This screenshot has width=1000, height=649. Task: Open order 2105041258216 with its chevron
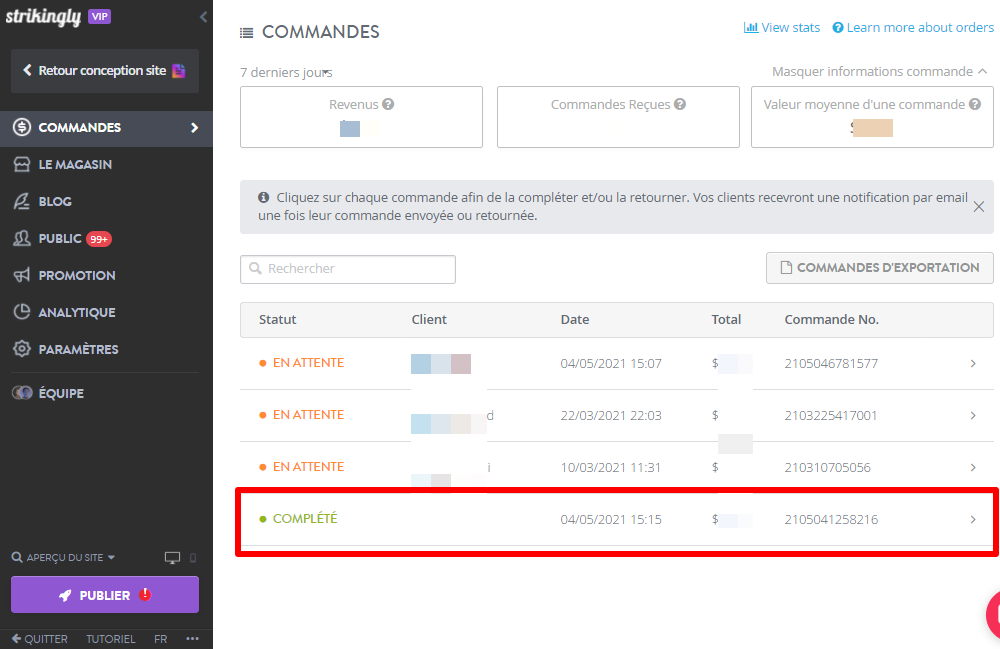coord(973,520)
